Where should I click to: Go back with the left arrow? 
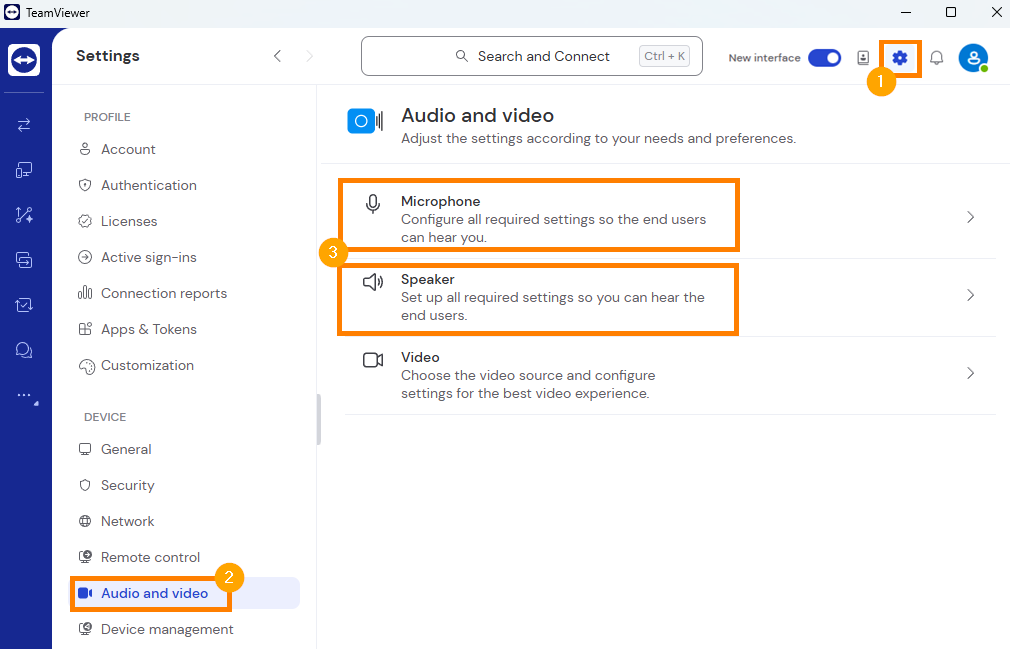pyautogui.click(x=278, y=56)
